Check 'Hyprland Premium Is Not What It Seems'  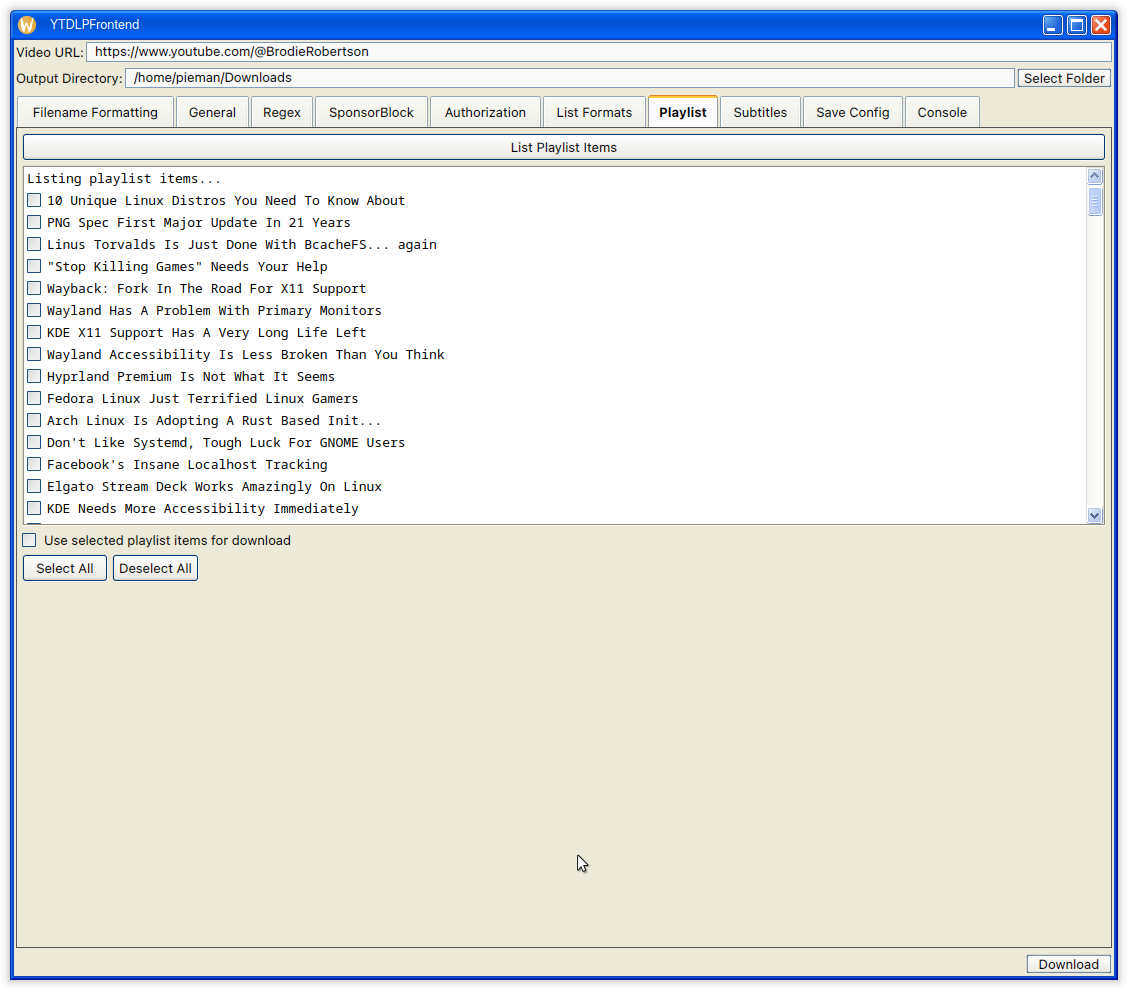point(34,376)
